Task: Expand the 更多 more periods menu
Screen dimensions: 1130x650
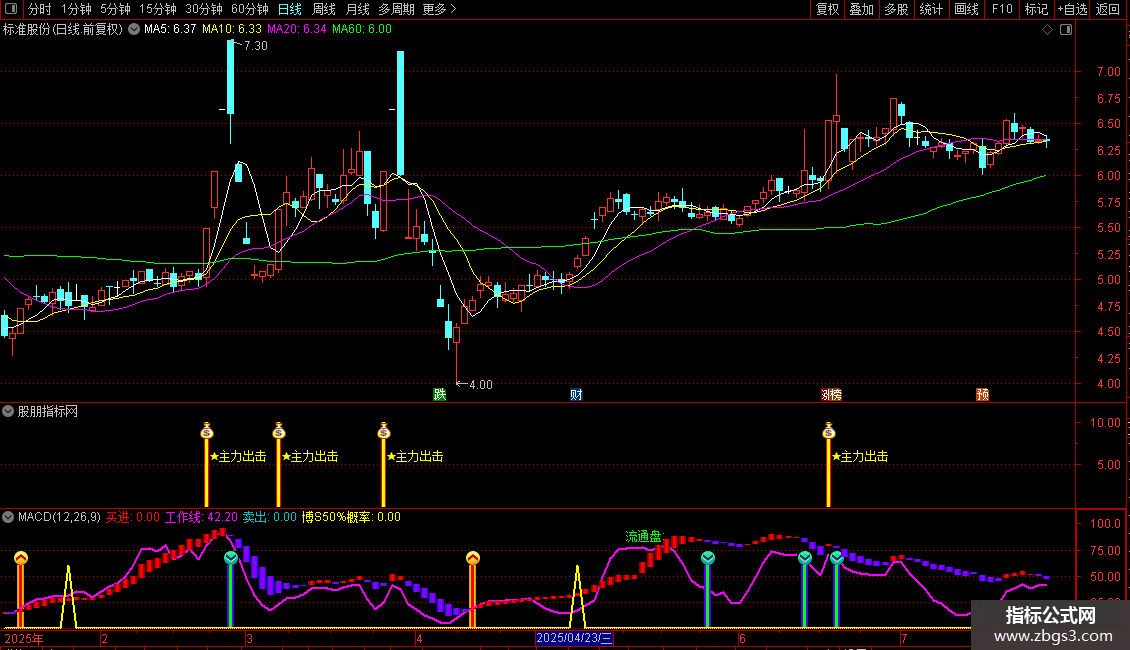Action: (440, 9)
